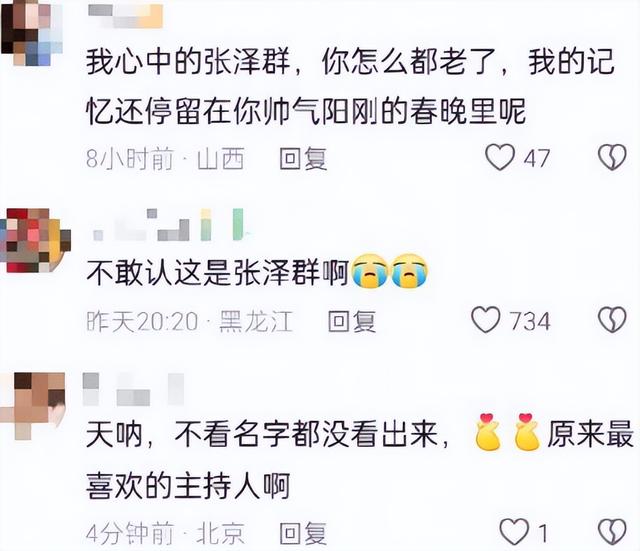Dislike the 北京 comment with broken heart

(612, 532)
